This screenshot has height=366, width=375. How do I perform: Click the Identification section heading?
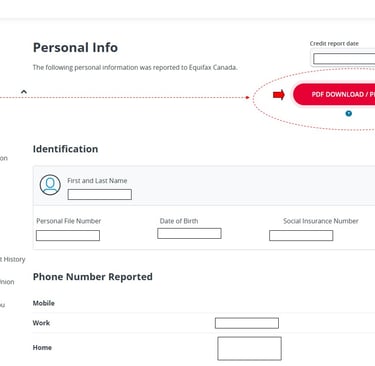[x=65, y=149]
